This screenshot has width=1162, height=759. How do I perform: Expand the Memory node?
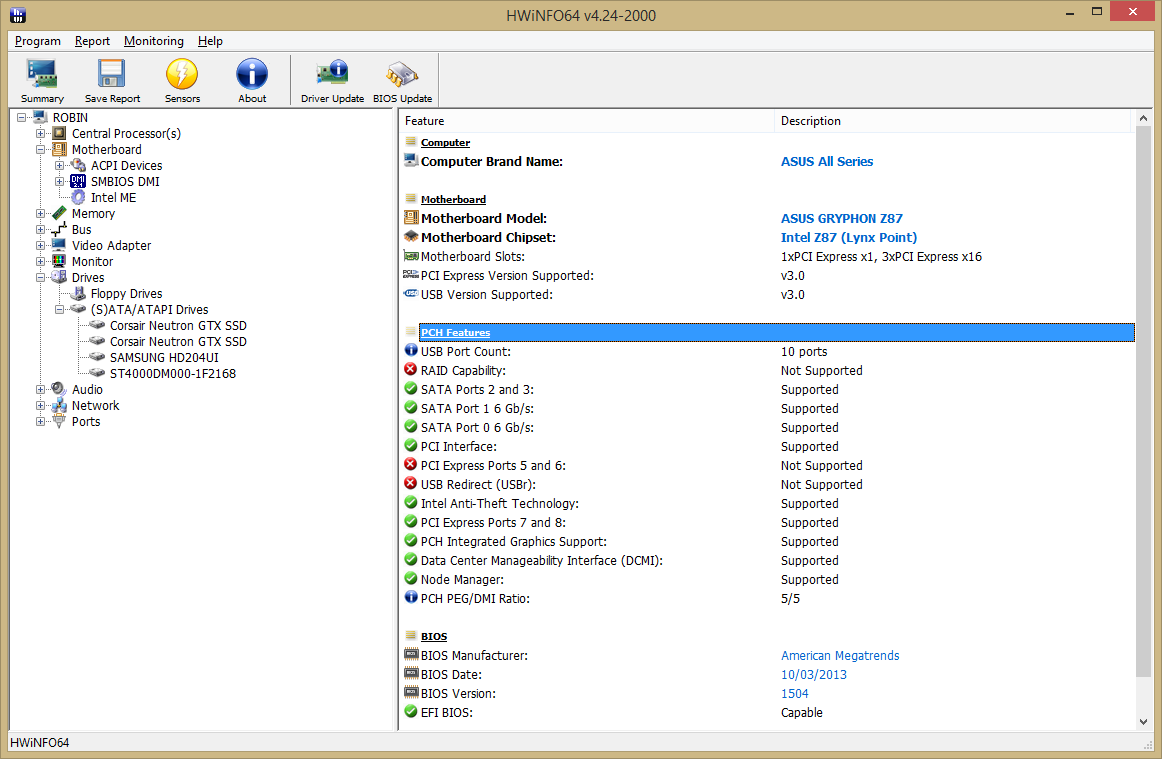41,213
